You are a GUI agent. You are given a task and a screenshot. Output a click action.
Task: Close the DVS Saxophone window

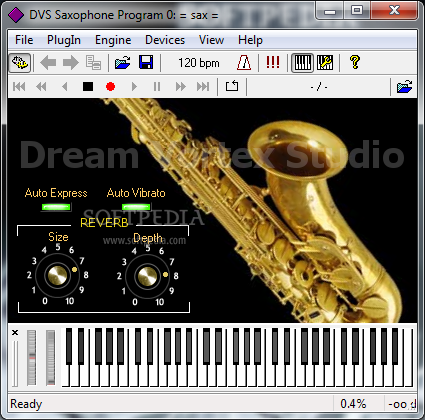coord(394,11)
